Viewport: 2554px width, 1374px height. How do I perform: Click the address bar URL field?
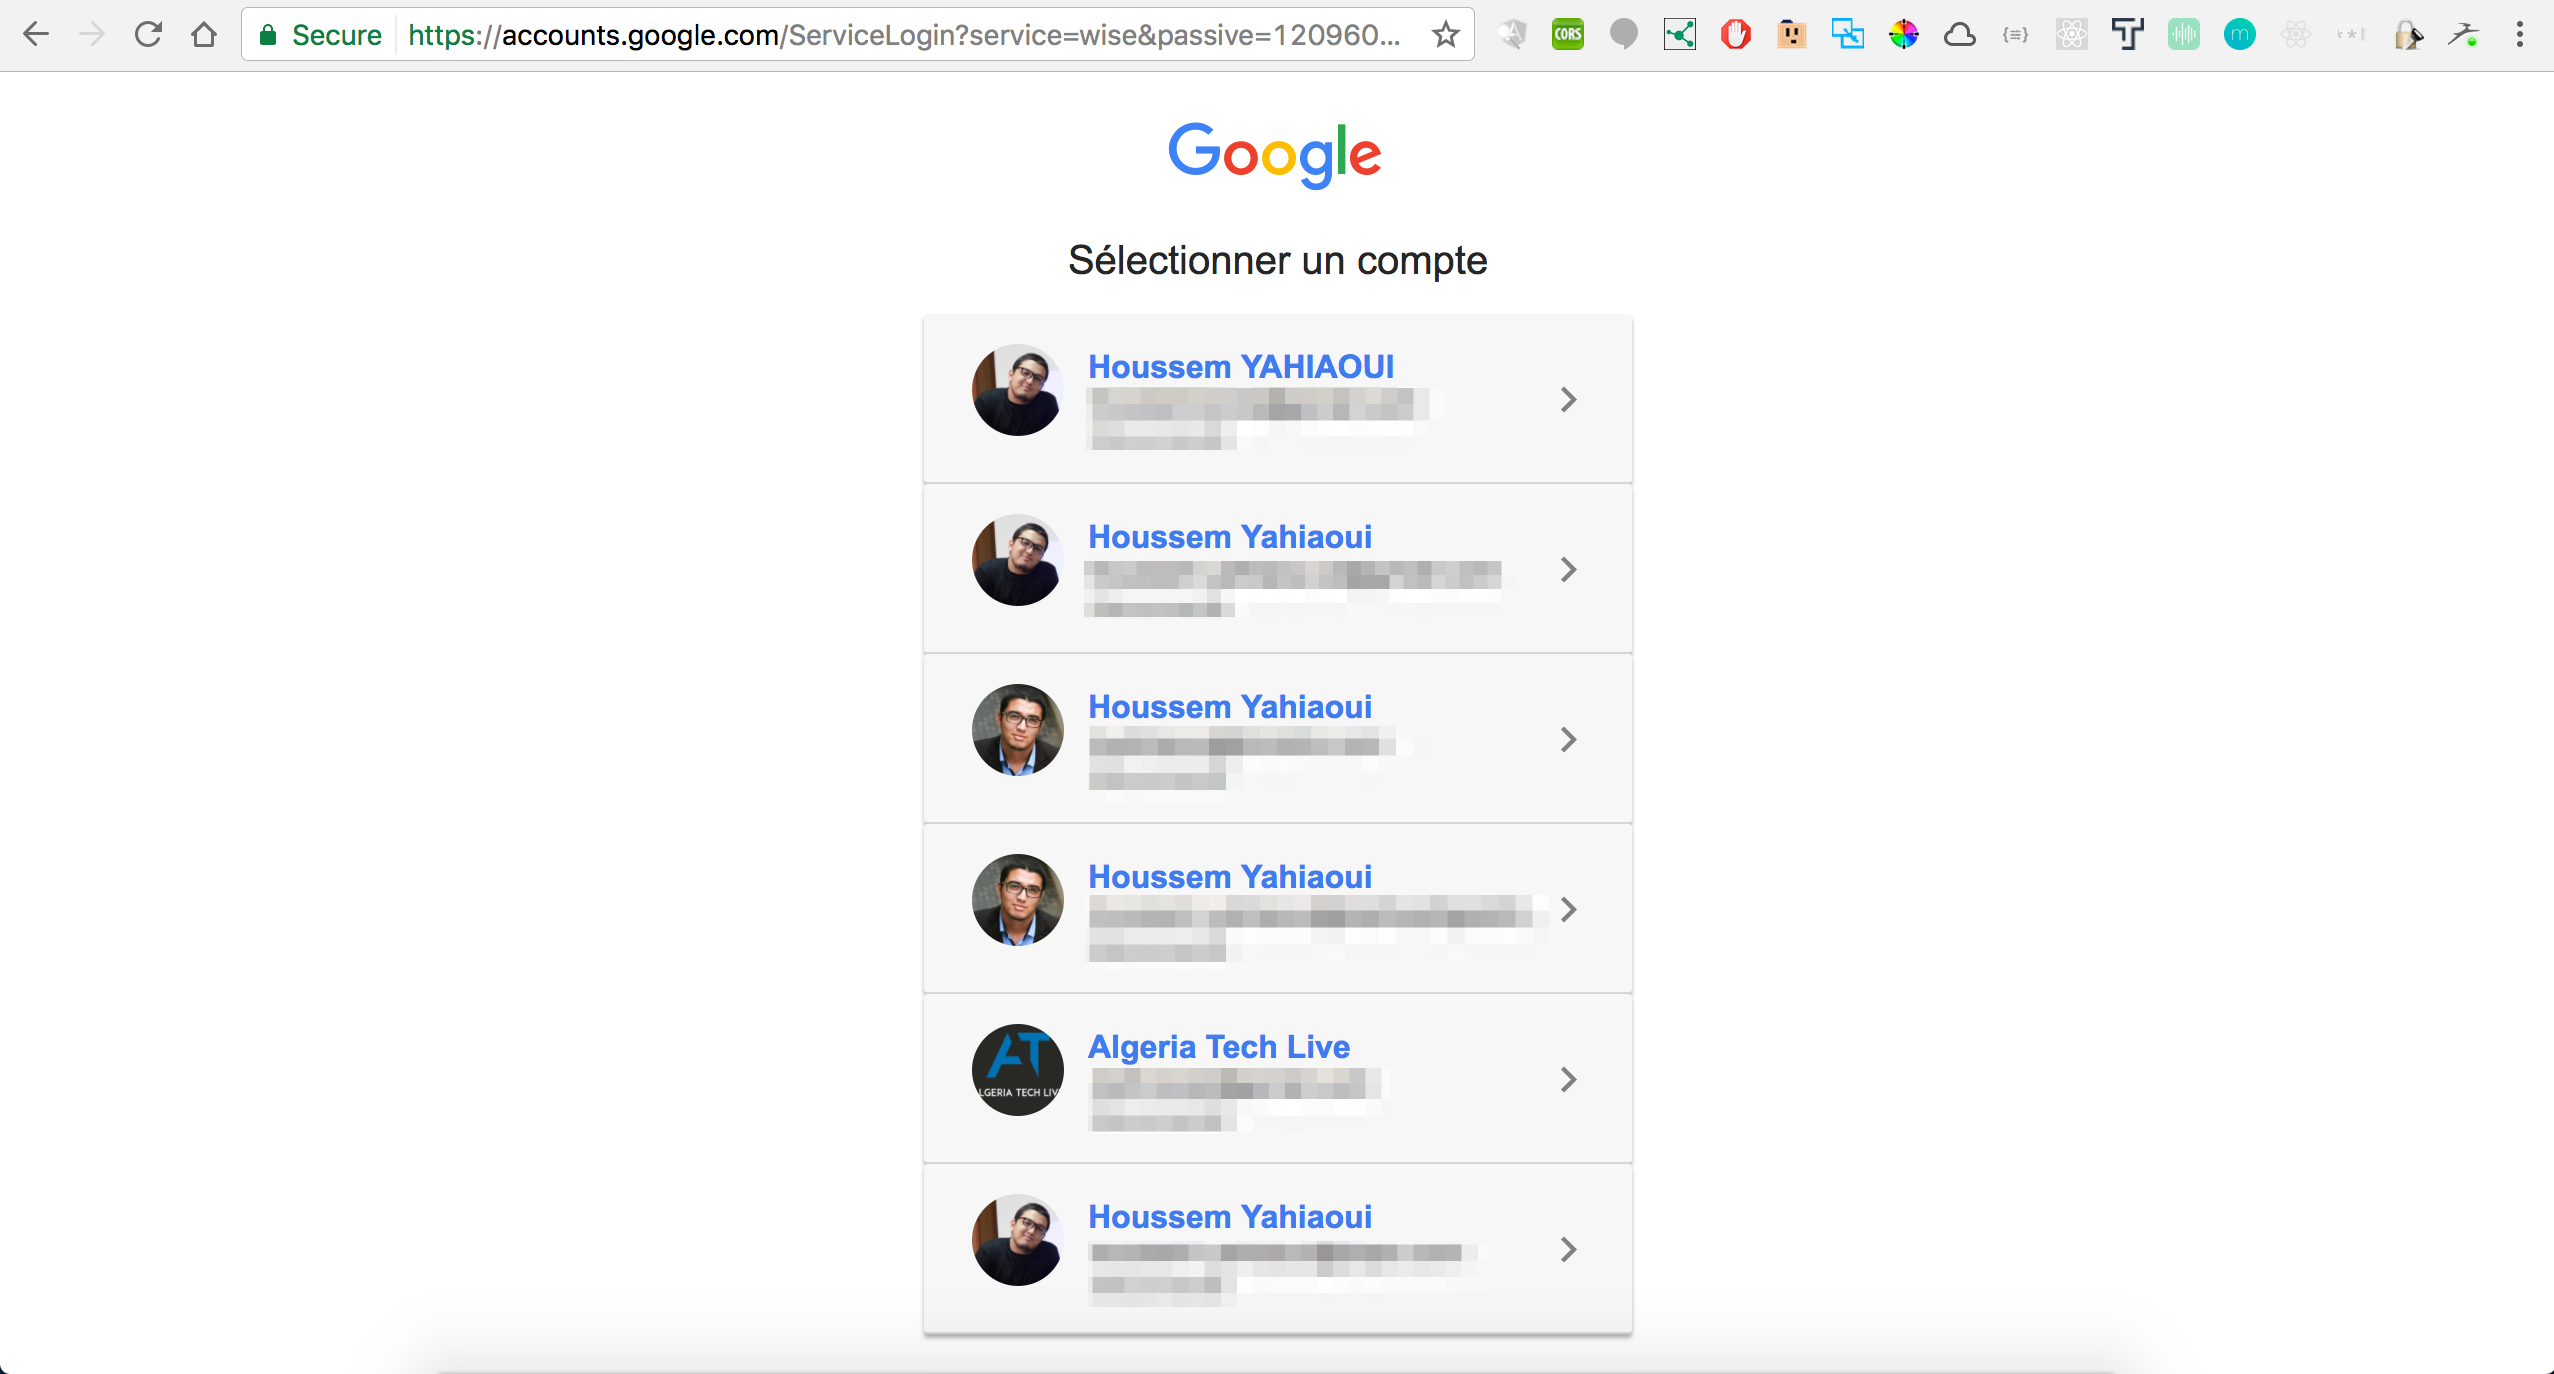pyautogui.click(x=900, y=35)
